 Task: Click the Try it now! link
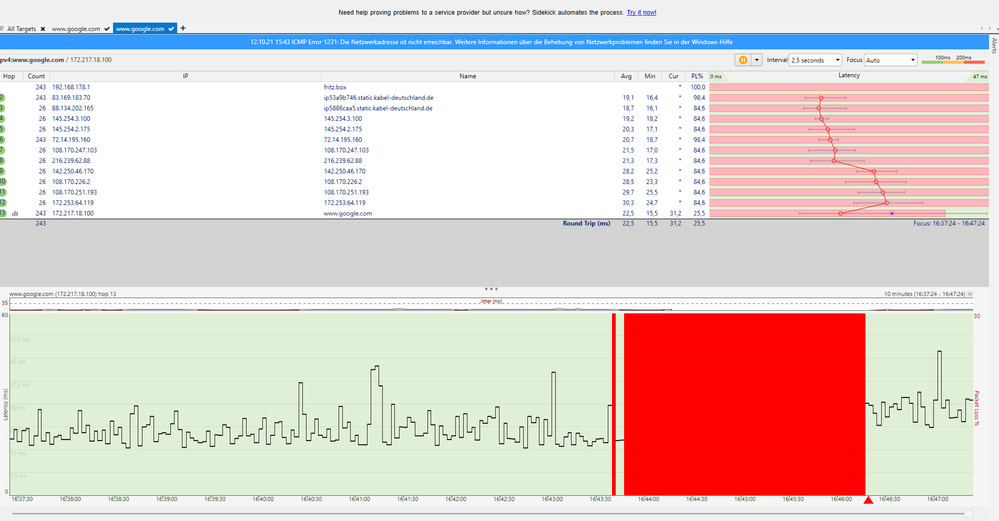[640, 12]
